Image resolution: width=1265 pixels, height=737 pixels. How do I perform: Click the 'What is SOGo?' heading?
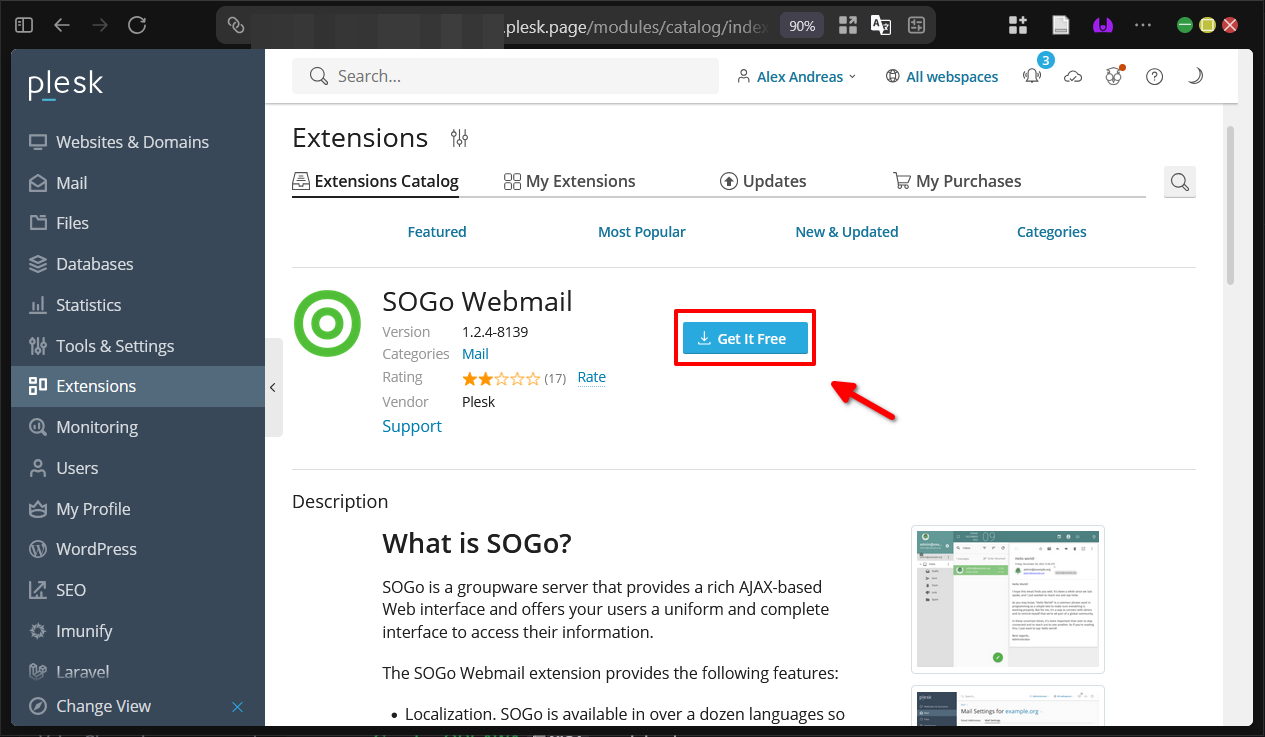click(477, 544)
